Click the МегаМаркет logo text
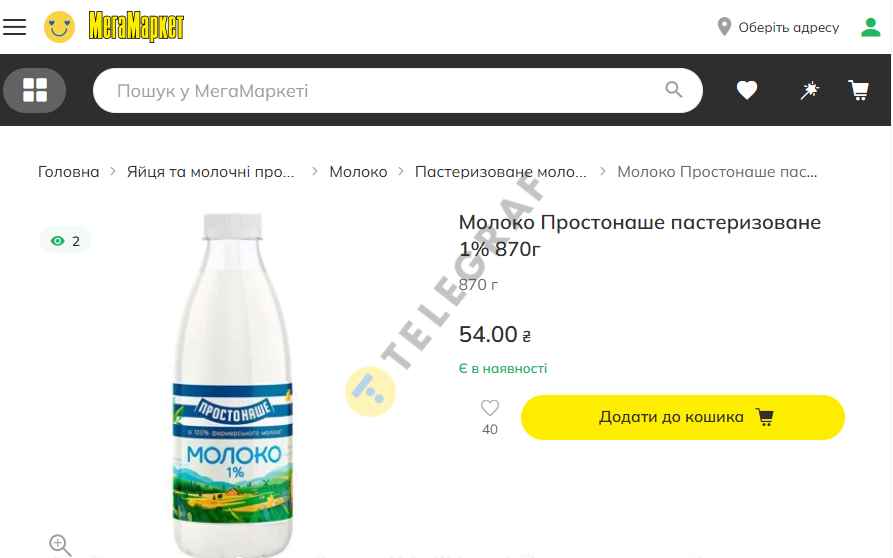This screenshot has height=558, width=893. (x=136, y=27)
